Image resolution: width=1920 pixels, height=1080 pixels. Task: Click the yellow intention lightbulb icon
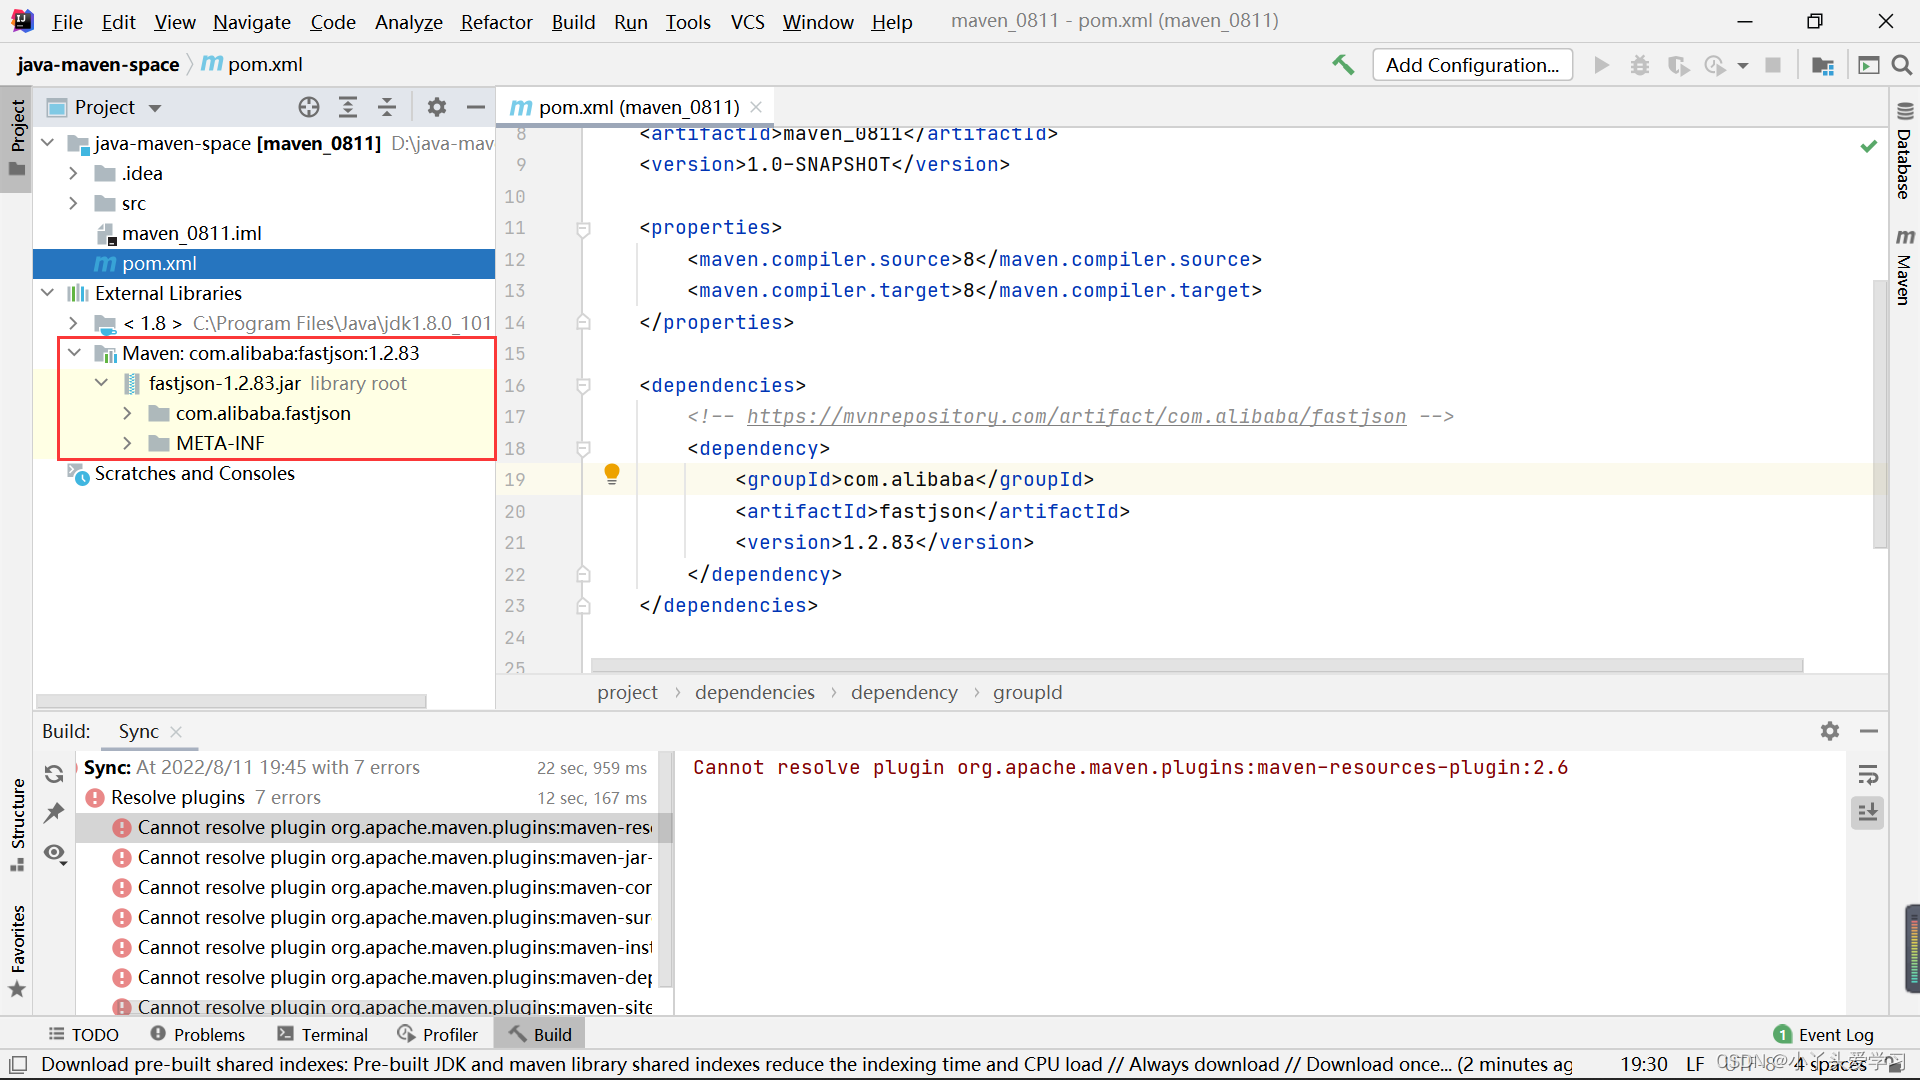tap(612, 475)
